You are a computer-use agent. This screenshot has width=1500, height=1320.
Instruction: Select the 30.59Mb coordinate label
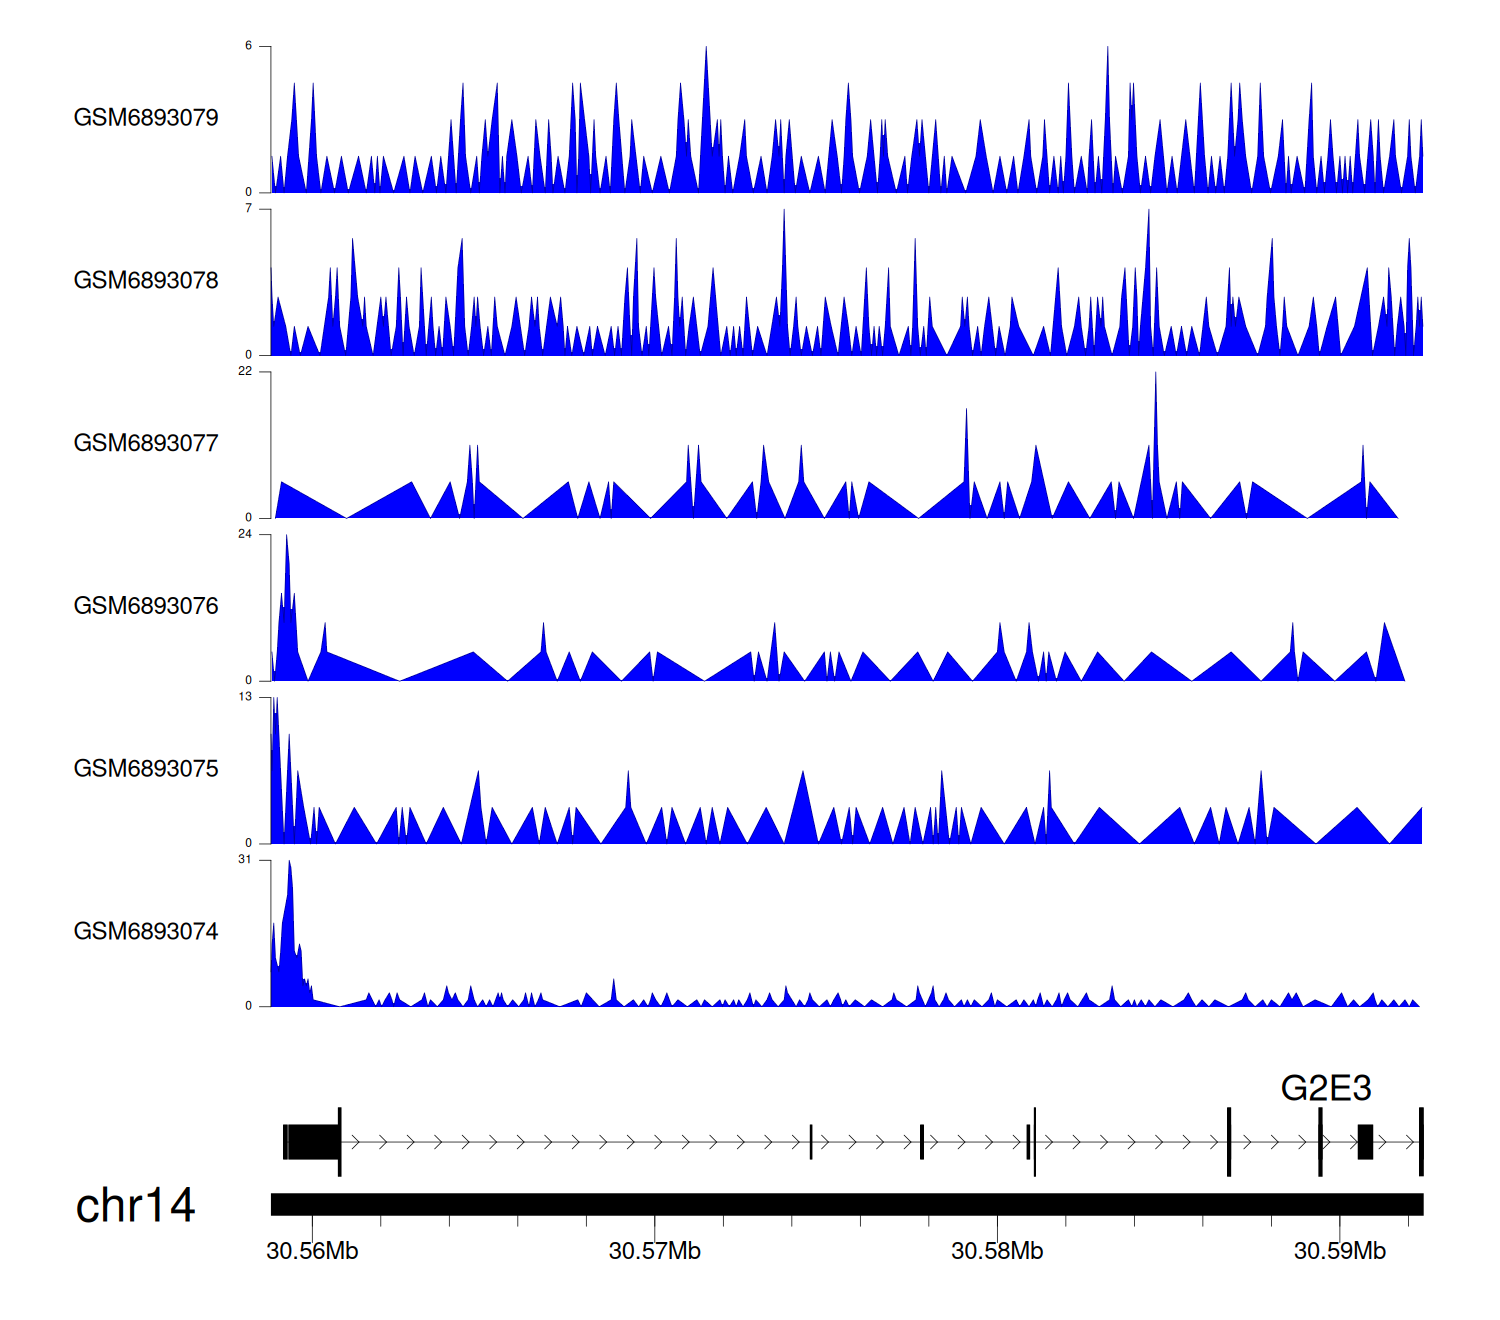click(1340, 1252)
